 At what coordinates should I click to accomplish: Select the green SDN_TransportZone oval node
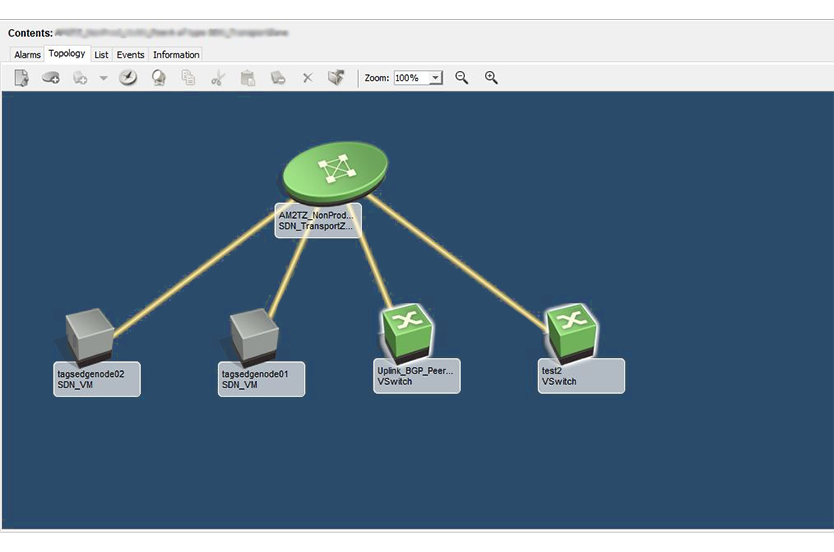[334, 170]
